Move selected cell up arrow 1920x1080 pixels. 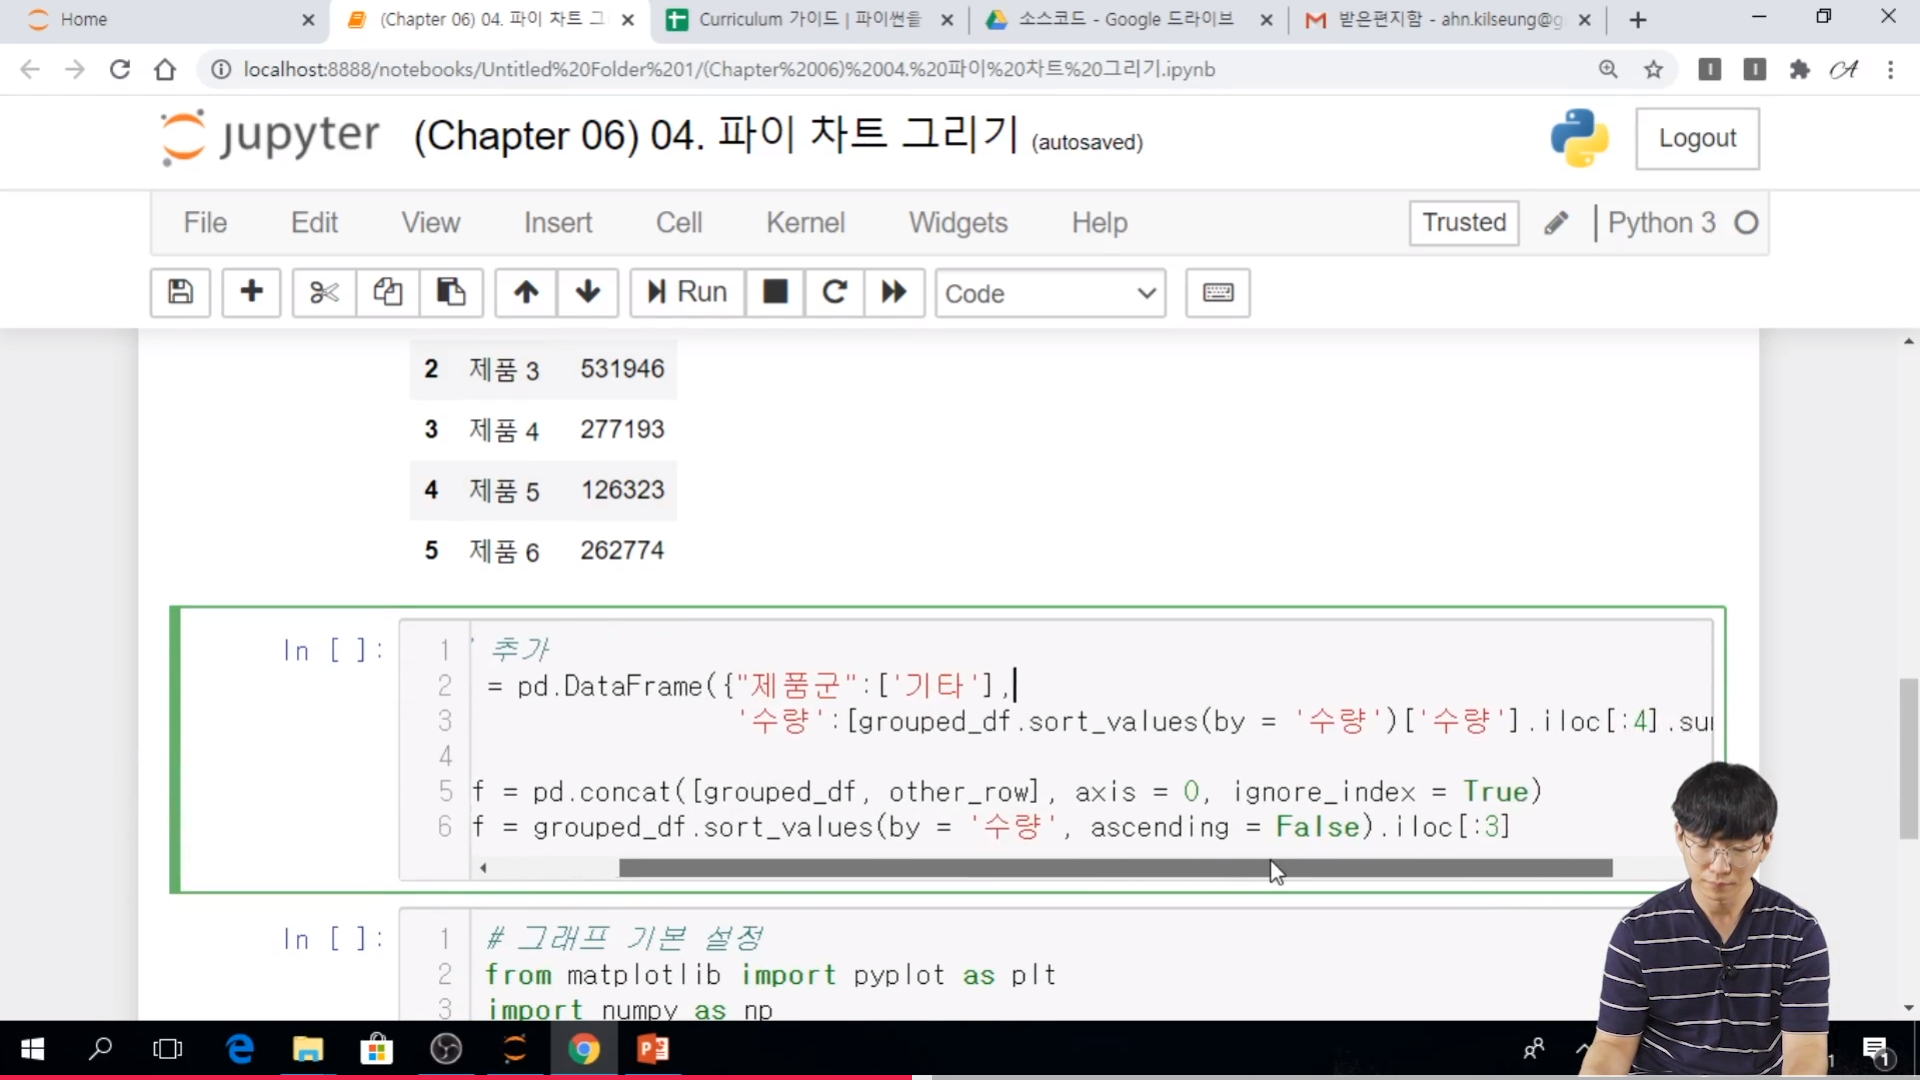tap(526, 292)
